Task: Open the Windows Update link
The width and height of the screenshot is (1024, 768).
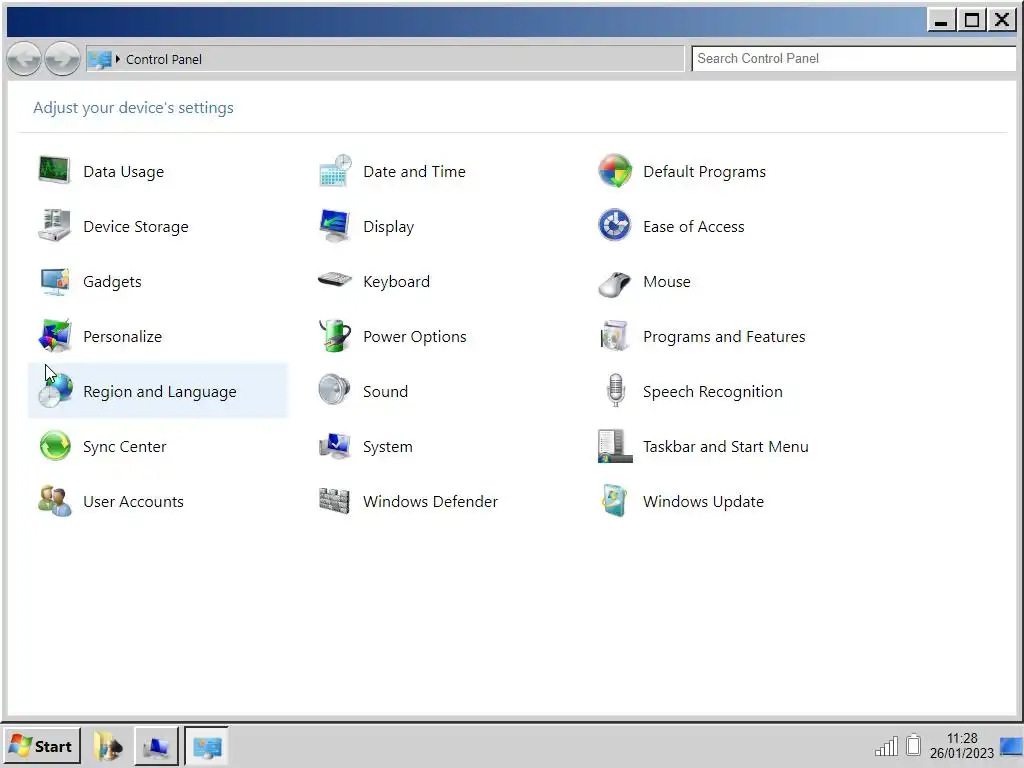Action: pos(703,502)
